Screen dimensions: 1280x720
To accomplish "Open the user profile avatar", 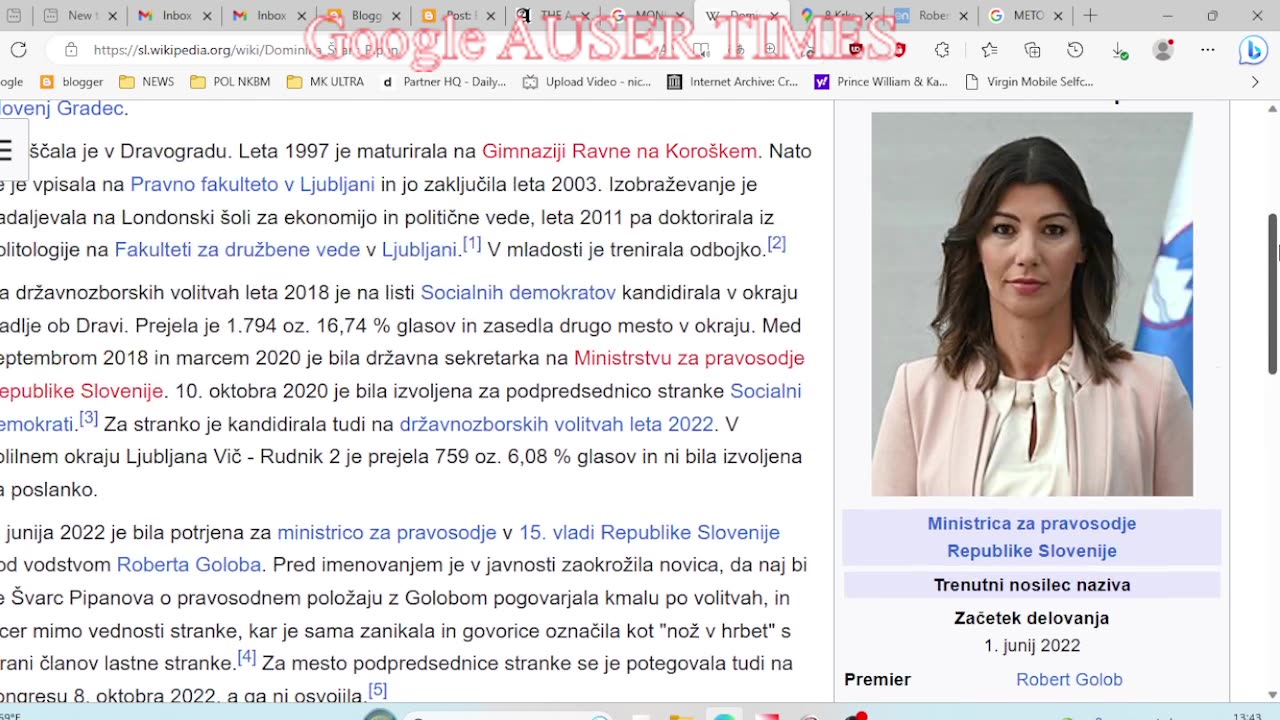I will pos(1163,50).
